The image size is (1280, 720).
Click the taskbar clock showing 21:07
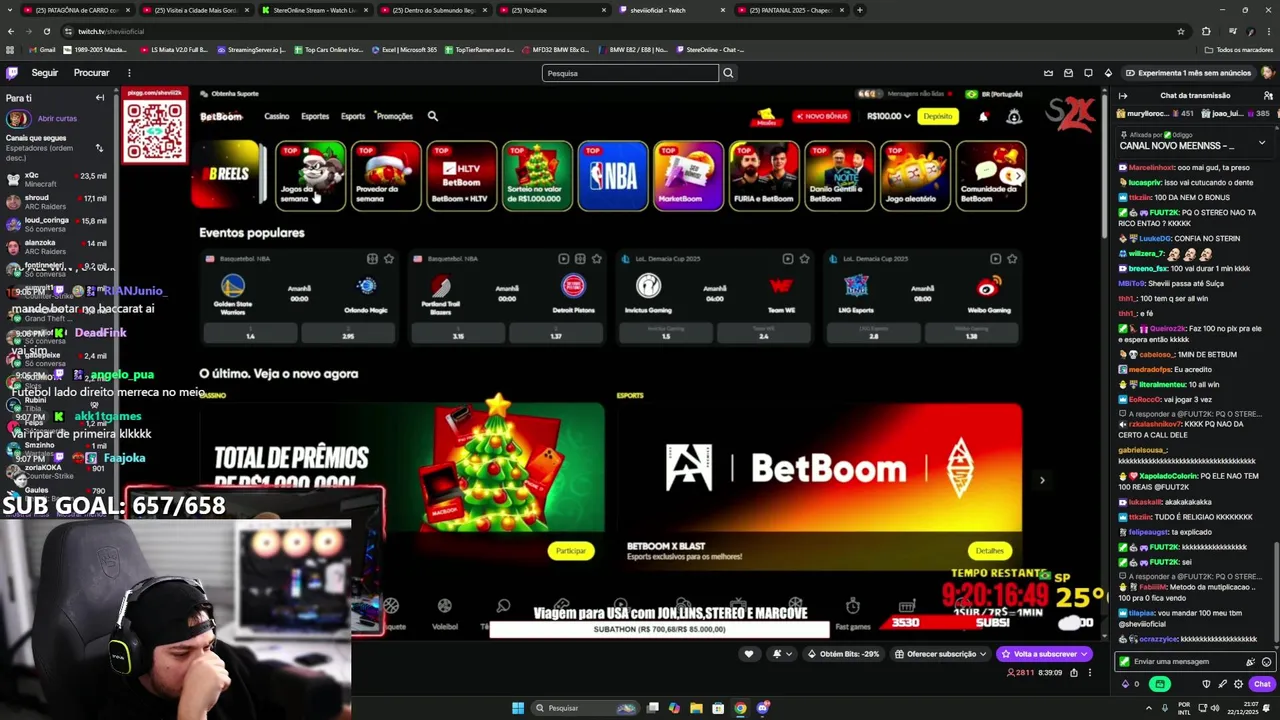(1242, 708)
